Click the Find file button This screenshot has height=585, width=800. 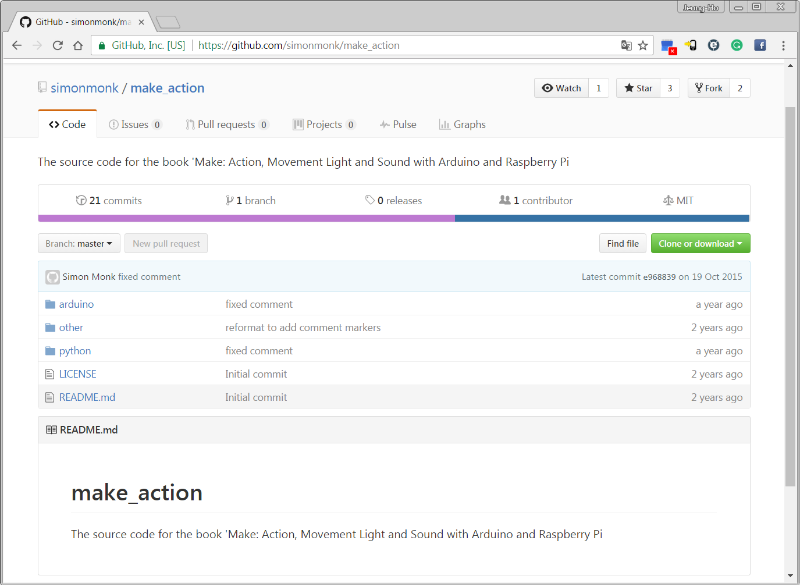tap(622, 243)
